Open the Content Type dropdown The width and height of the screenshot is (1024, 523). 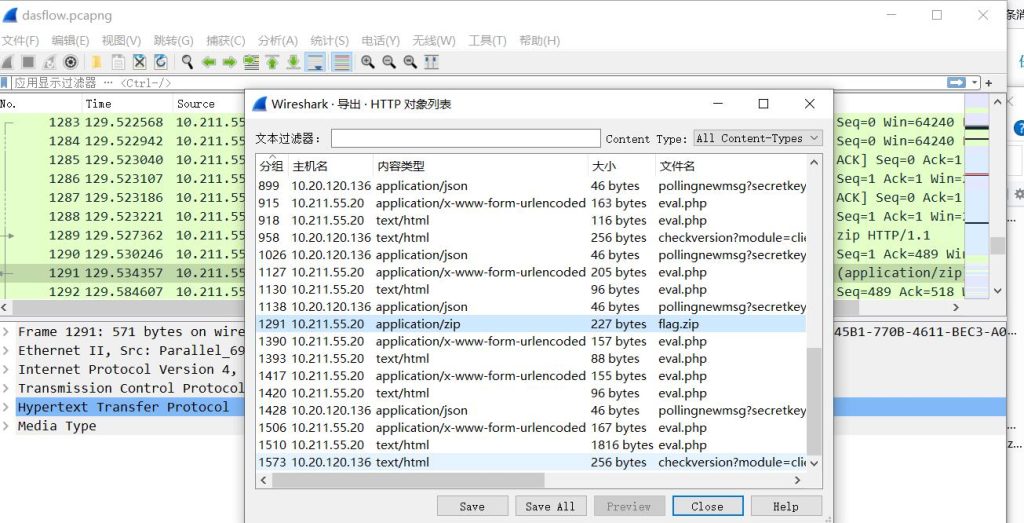758,138
